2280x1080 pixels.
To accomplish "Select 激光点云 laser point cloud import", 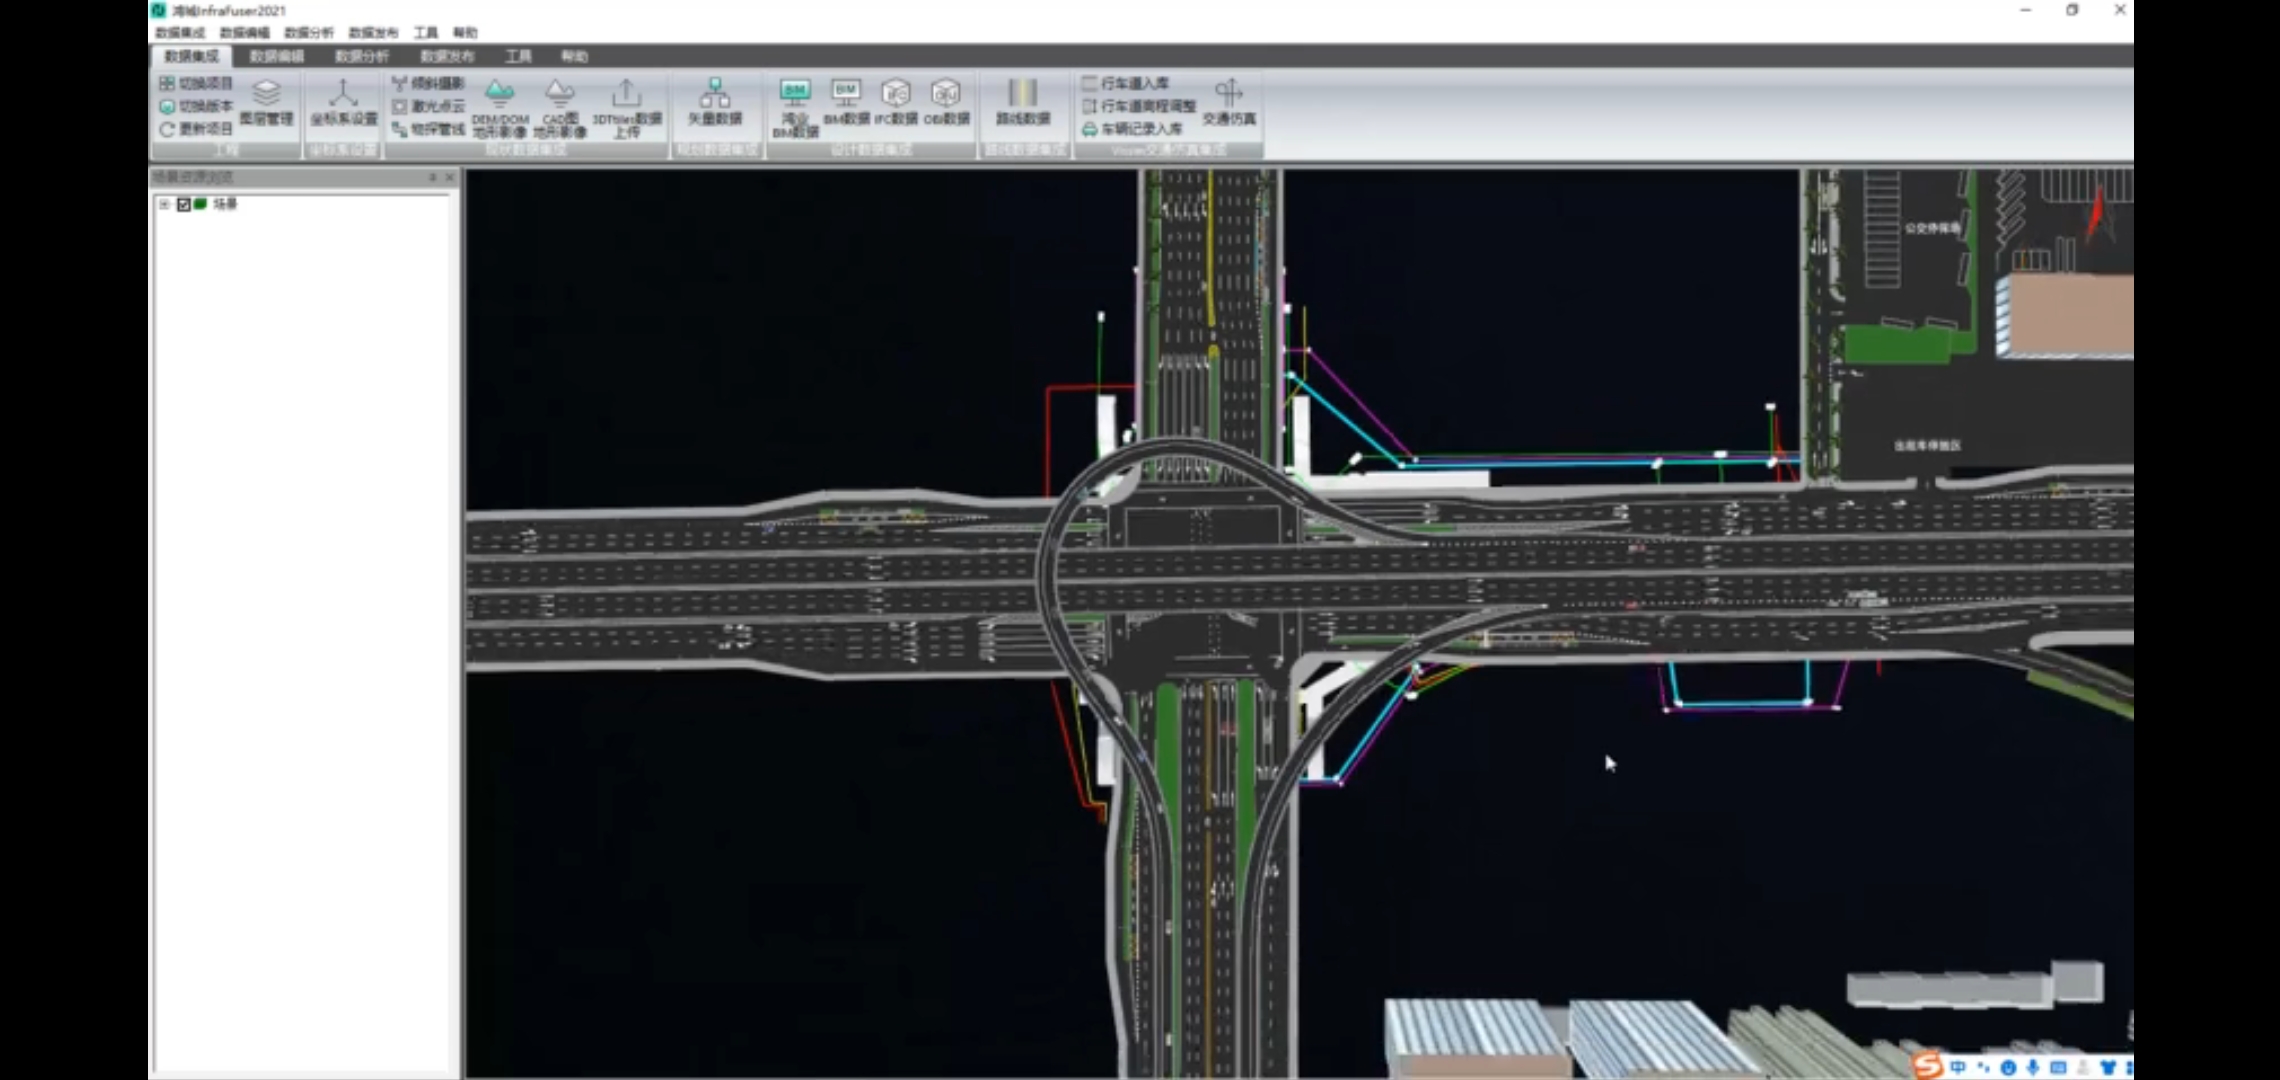I will 428,106.
